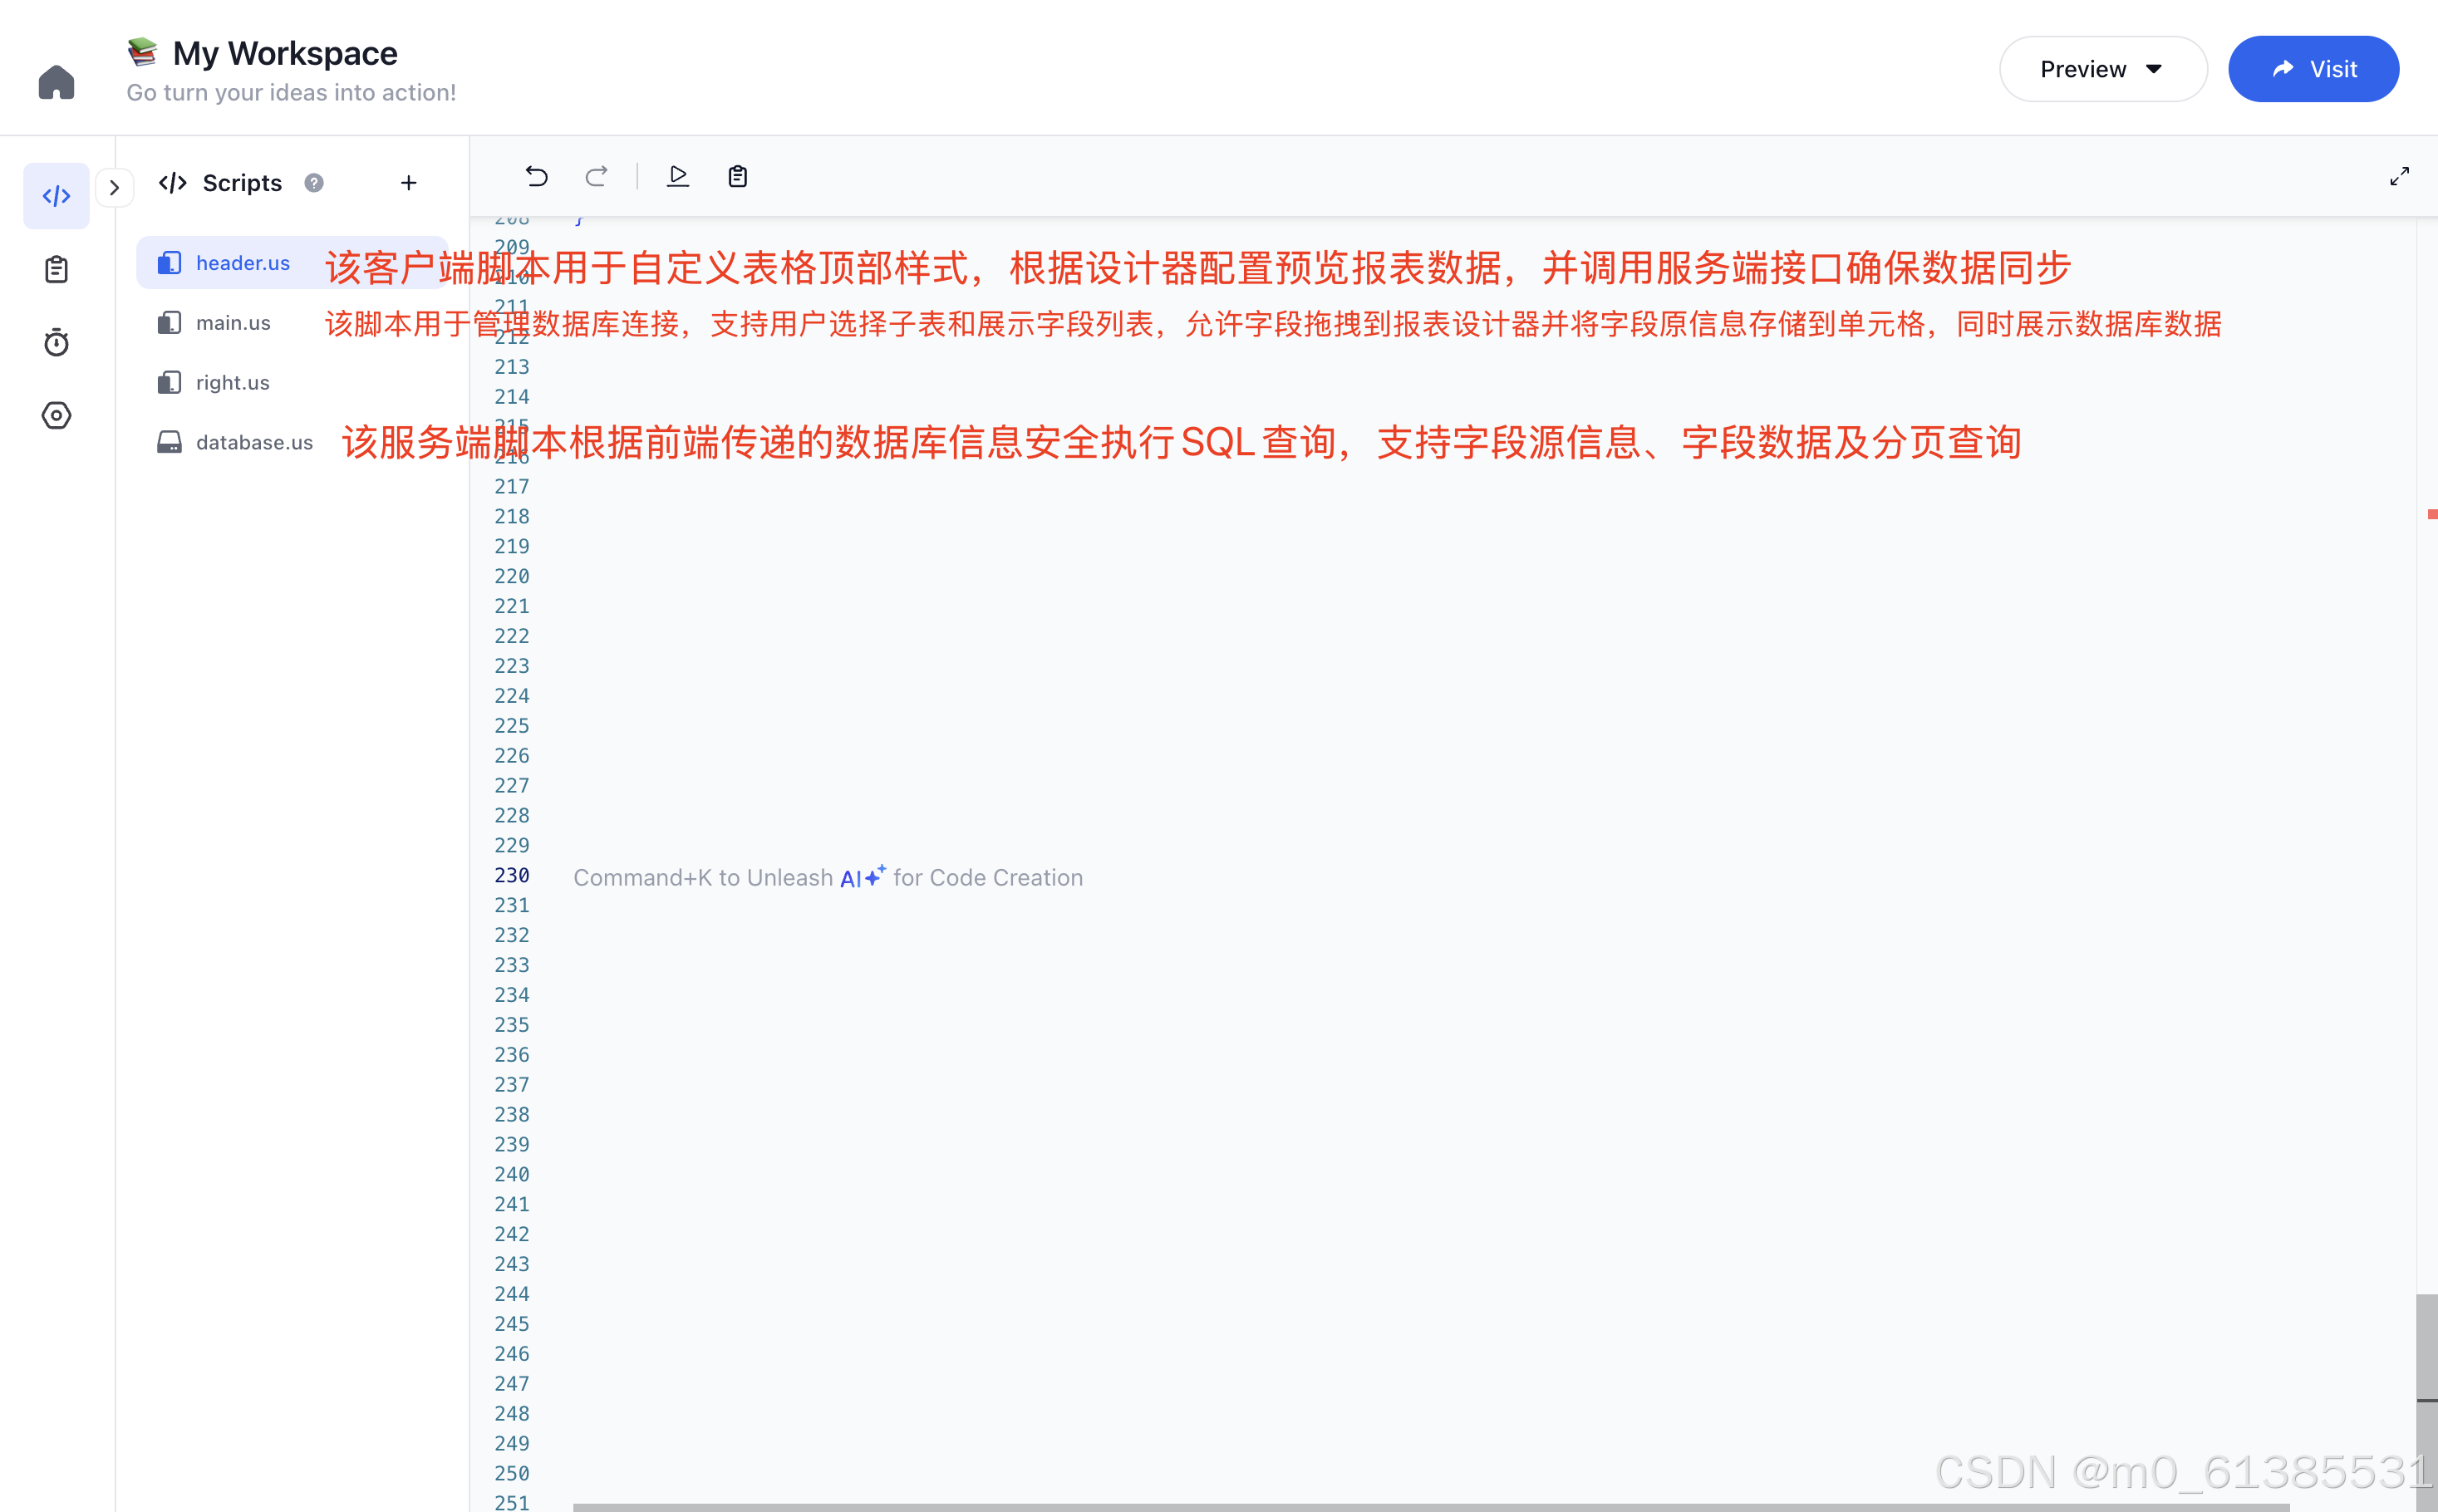2438x1512 pixels.
Task: Open the clipboard sidebar icon
Action: coord(56,269)
